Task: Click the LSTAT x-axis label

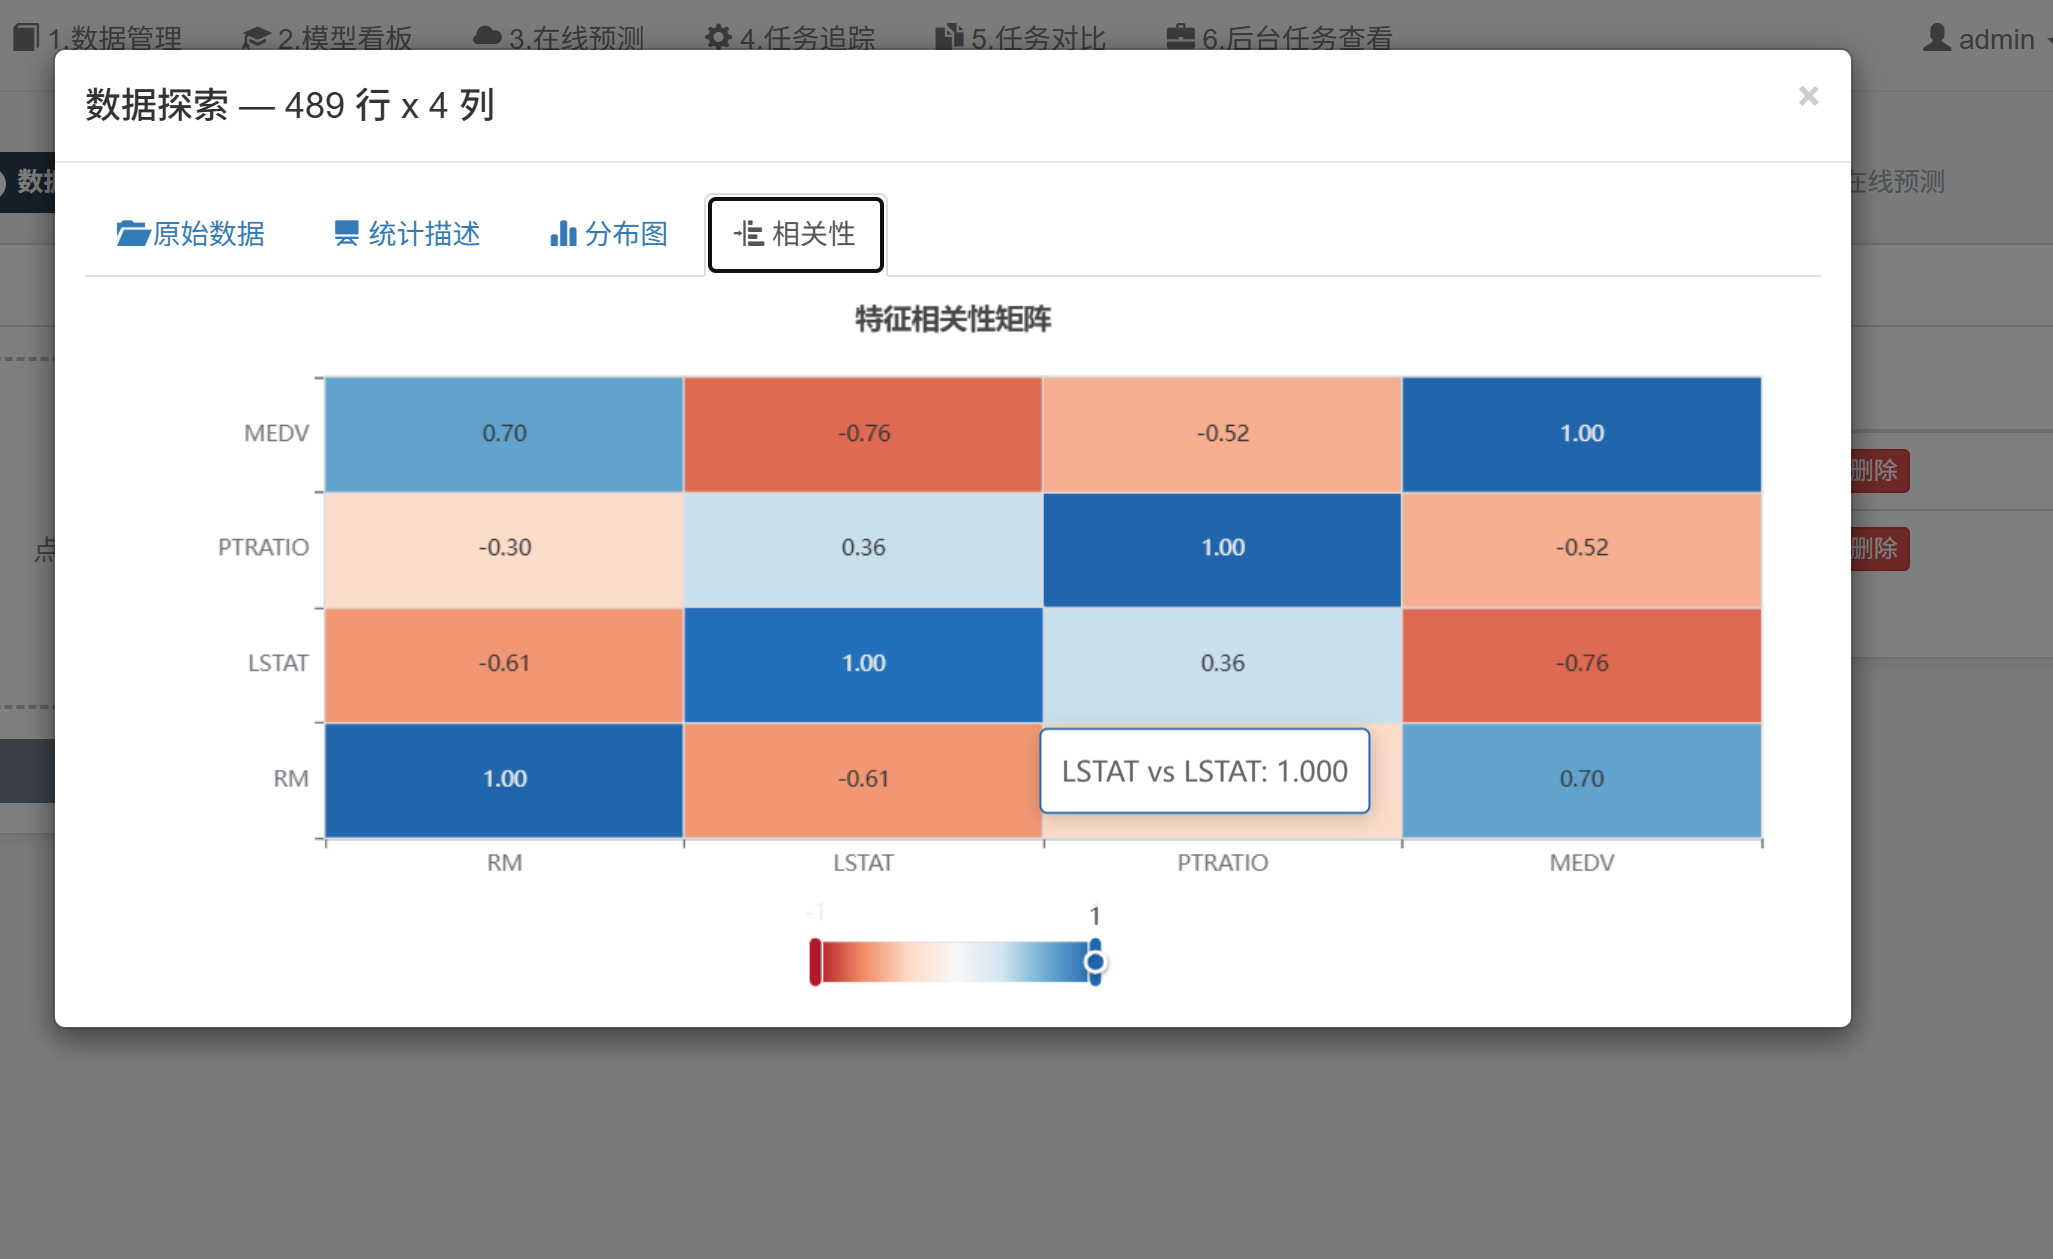Action: (863, 863)
